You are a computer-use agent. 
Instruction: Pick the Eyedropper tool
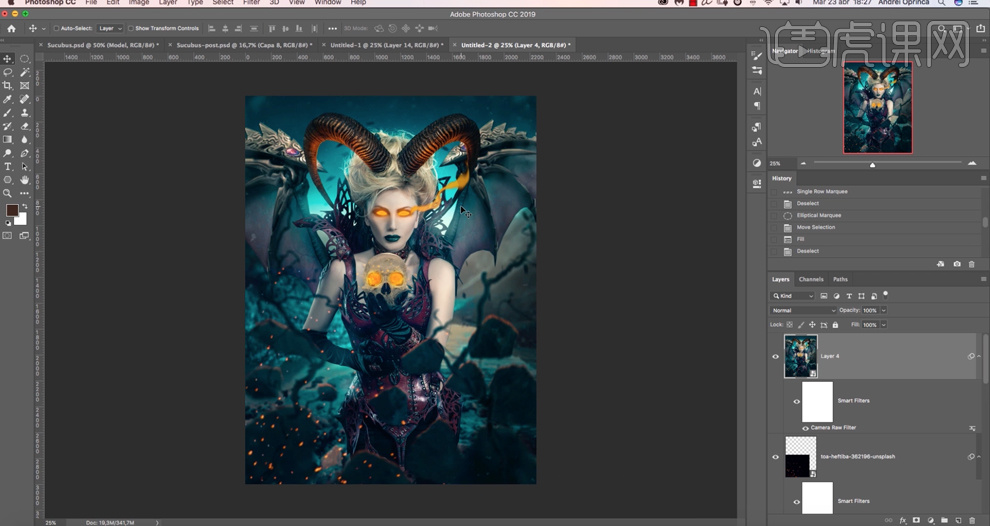point(8,99)
